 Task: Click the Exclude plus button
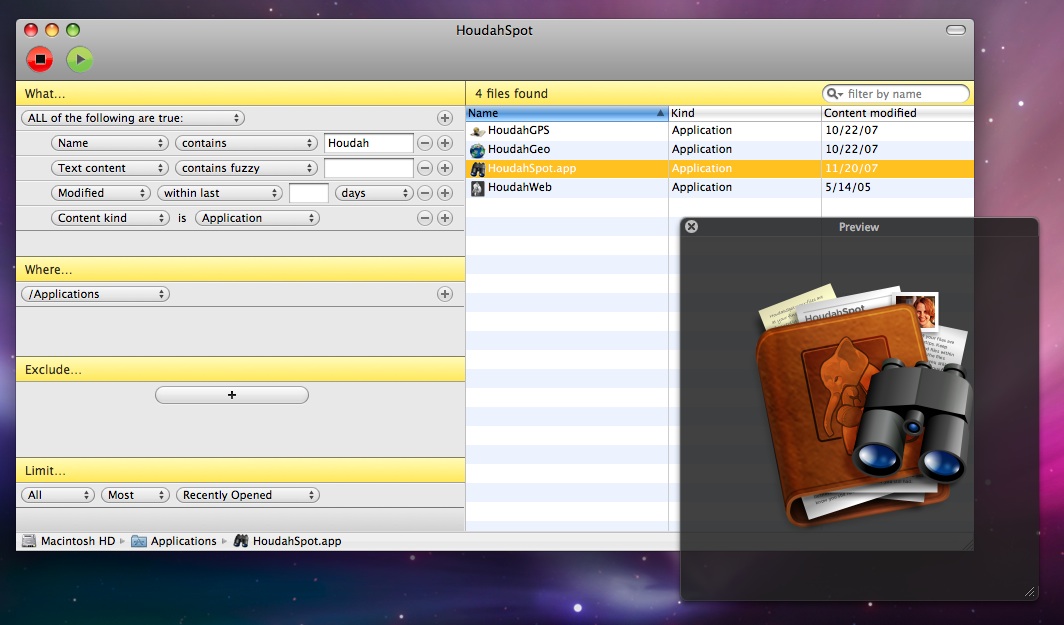(232, 395)
